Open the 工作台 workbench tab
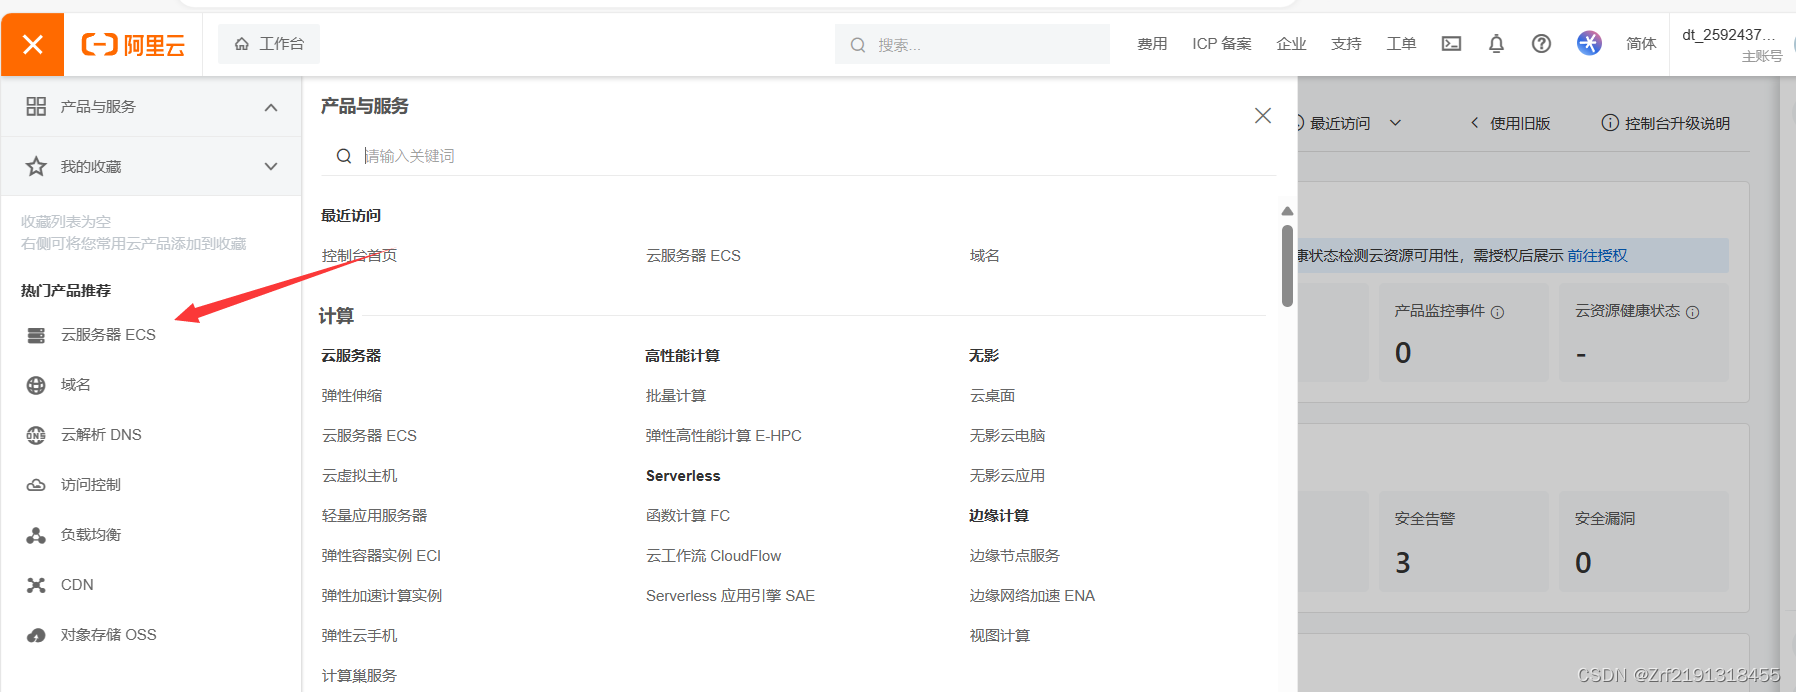This screenshot has height=692, width=1796. coord(269,44)
